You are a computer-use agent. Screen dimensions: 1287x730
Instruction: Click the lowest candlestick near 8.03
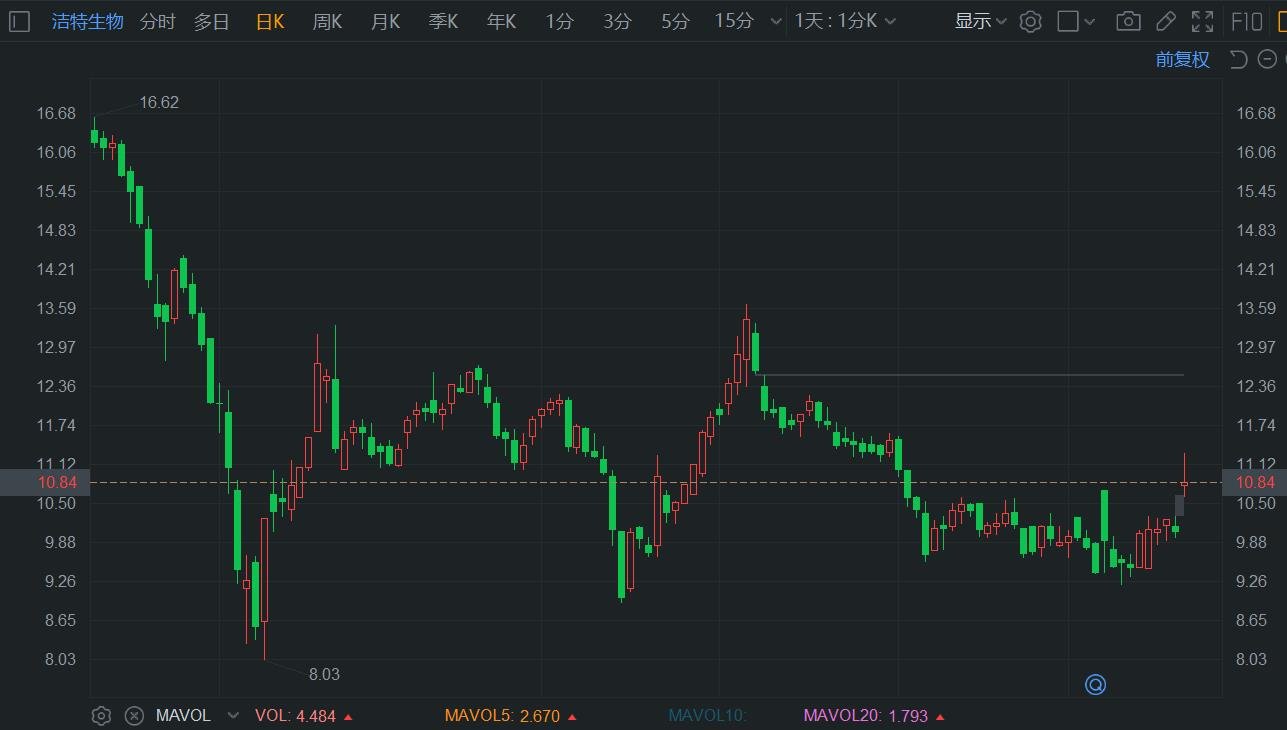click(264, 588)
